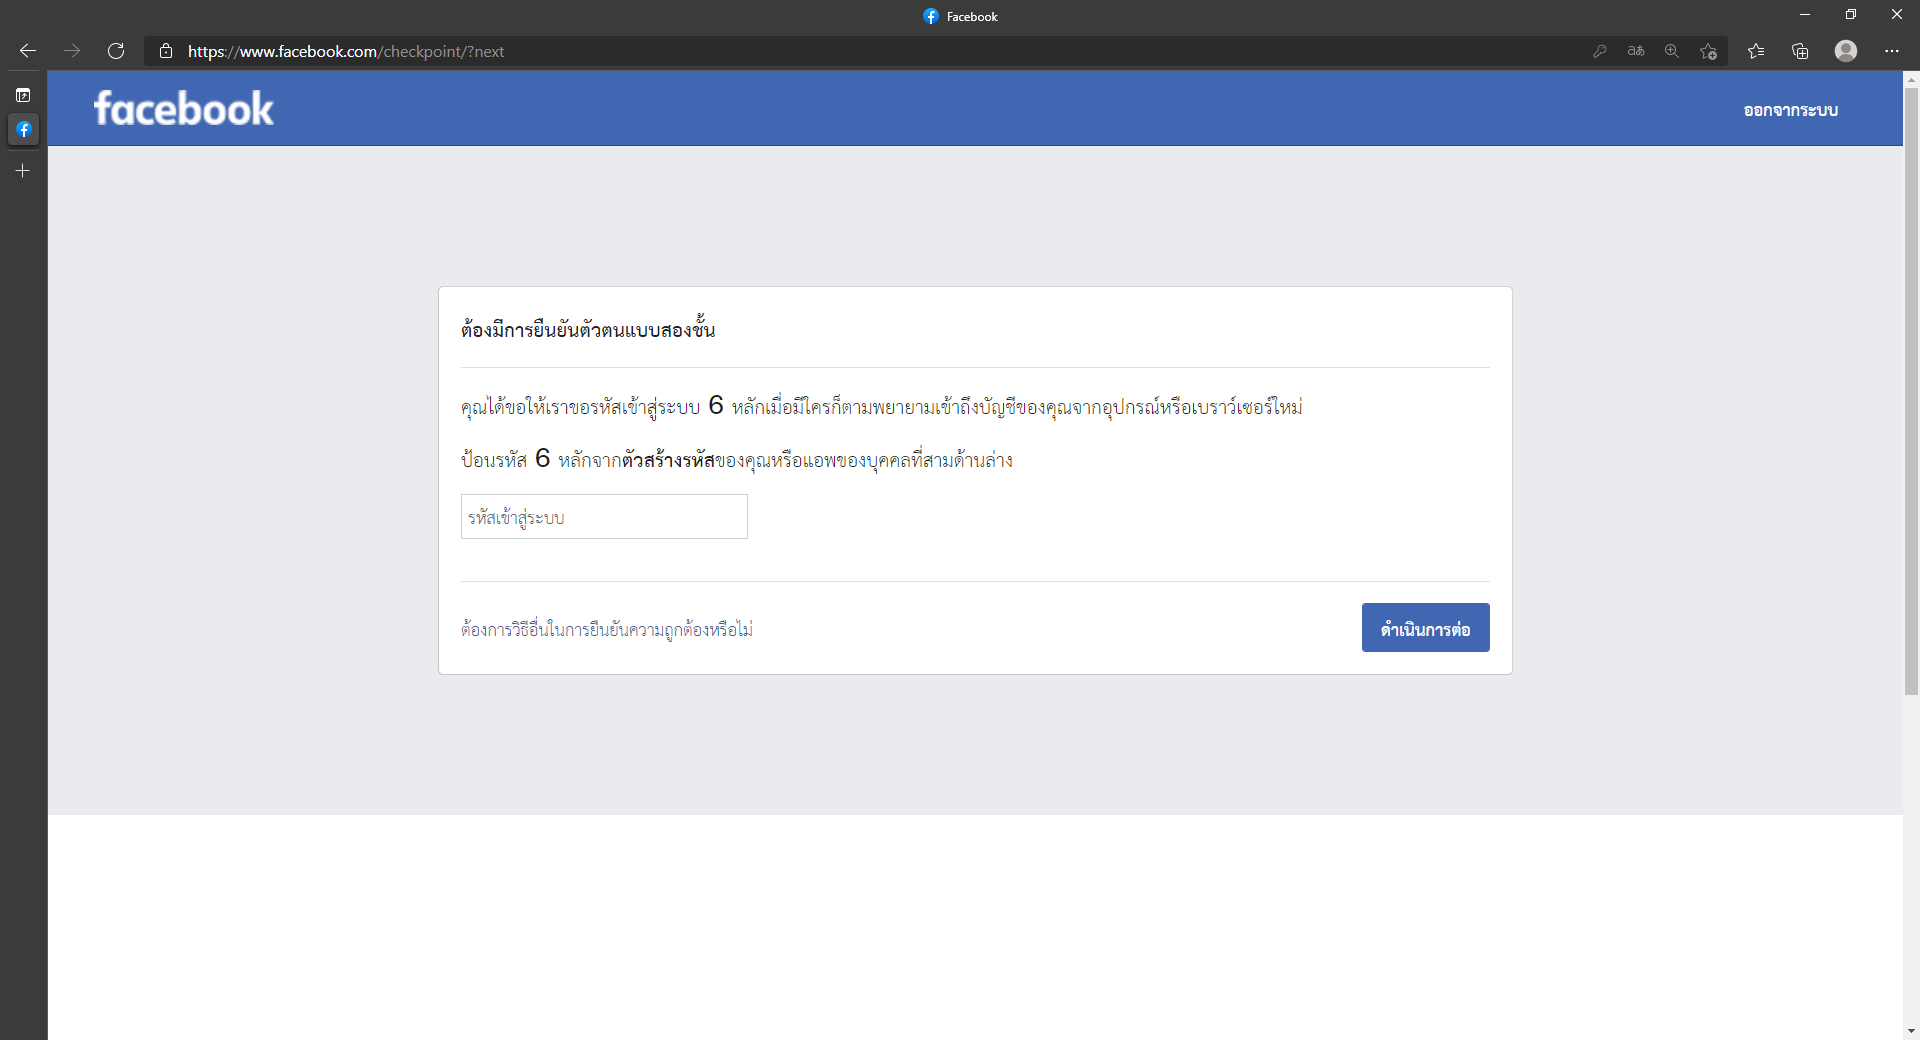Click the browser forward arrow

pos(72,51)
